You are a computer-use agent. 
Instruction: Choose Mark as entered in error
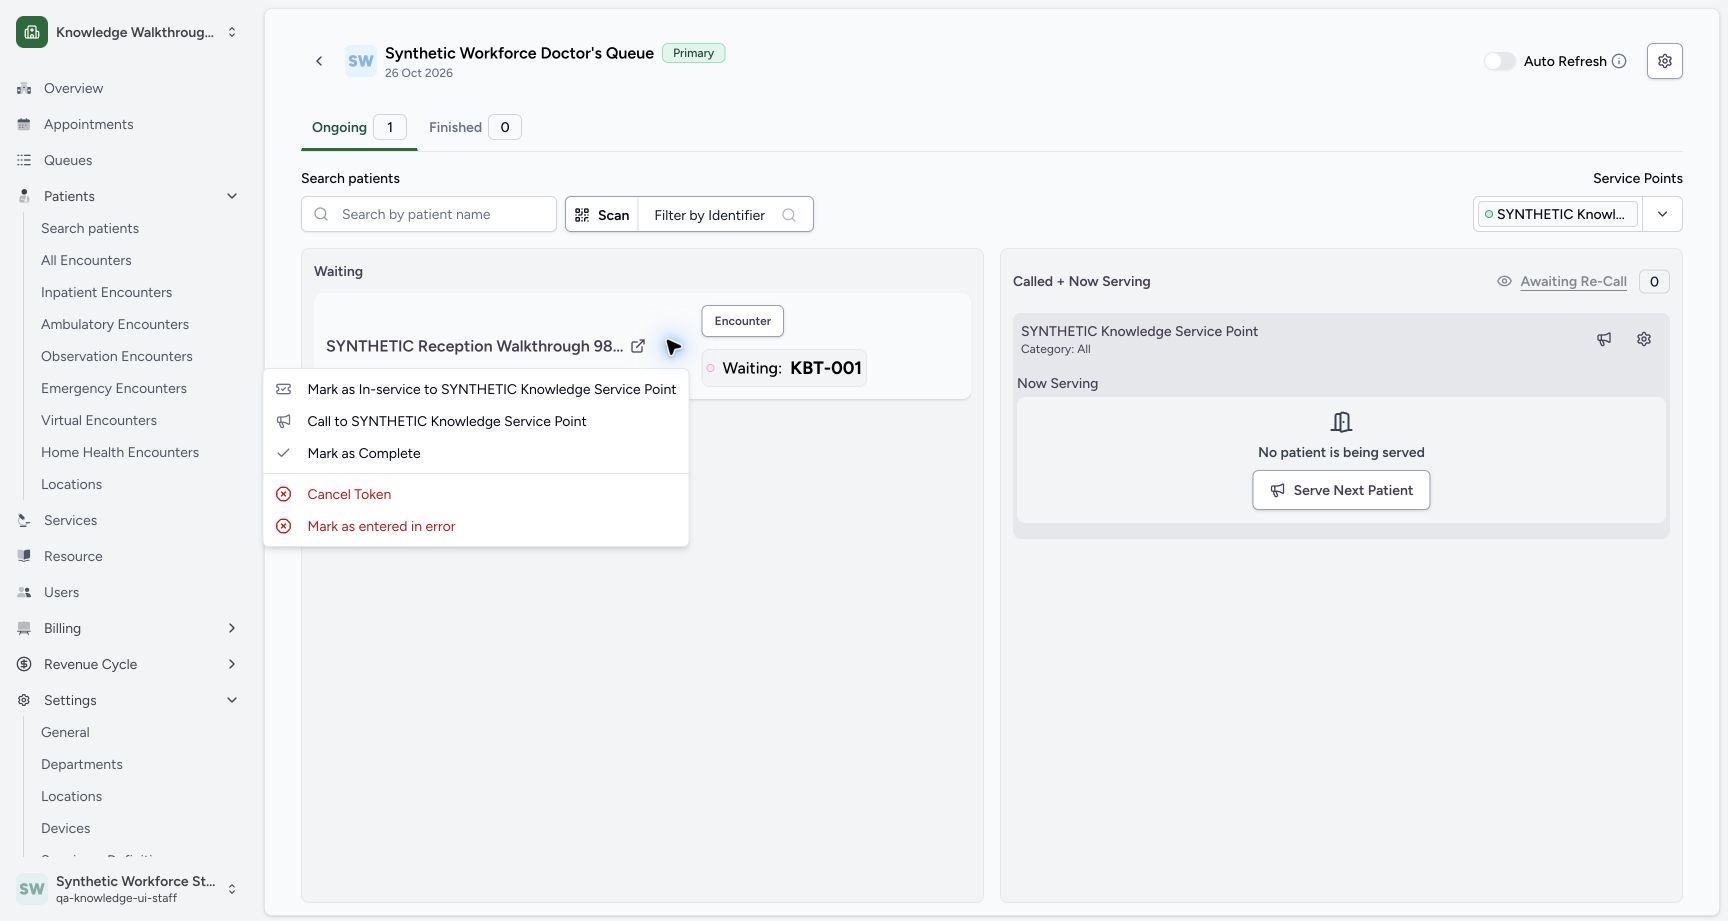(x=476, y=526)
